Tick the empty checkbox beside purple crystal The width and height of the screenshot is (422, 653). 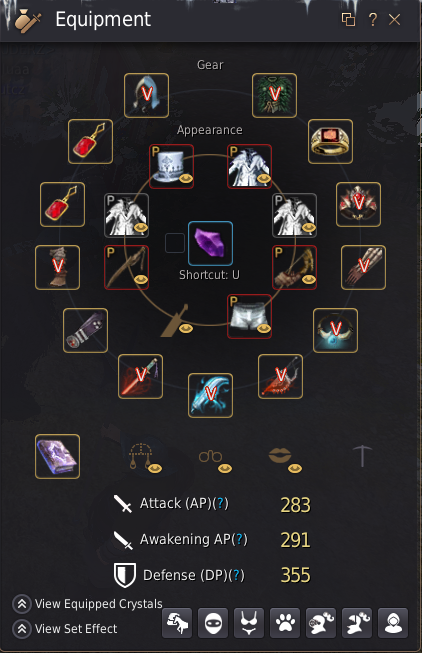(x=175, y=243)
